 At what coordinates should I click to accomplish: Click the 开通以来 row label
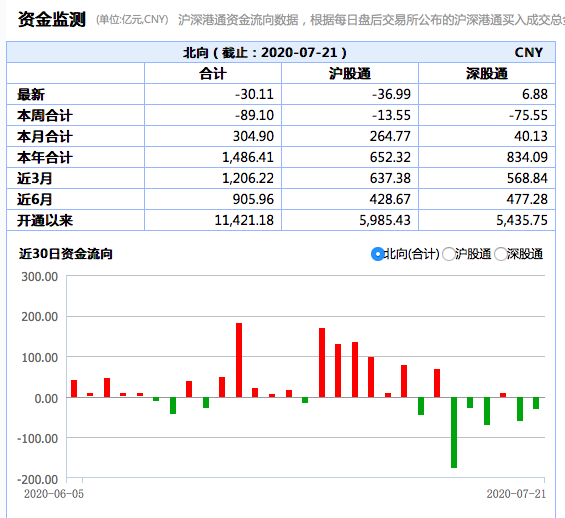pos(45,220)
